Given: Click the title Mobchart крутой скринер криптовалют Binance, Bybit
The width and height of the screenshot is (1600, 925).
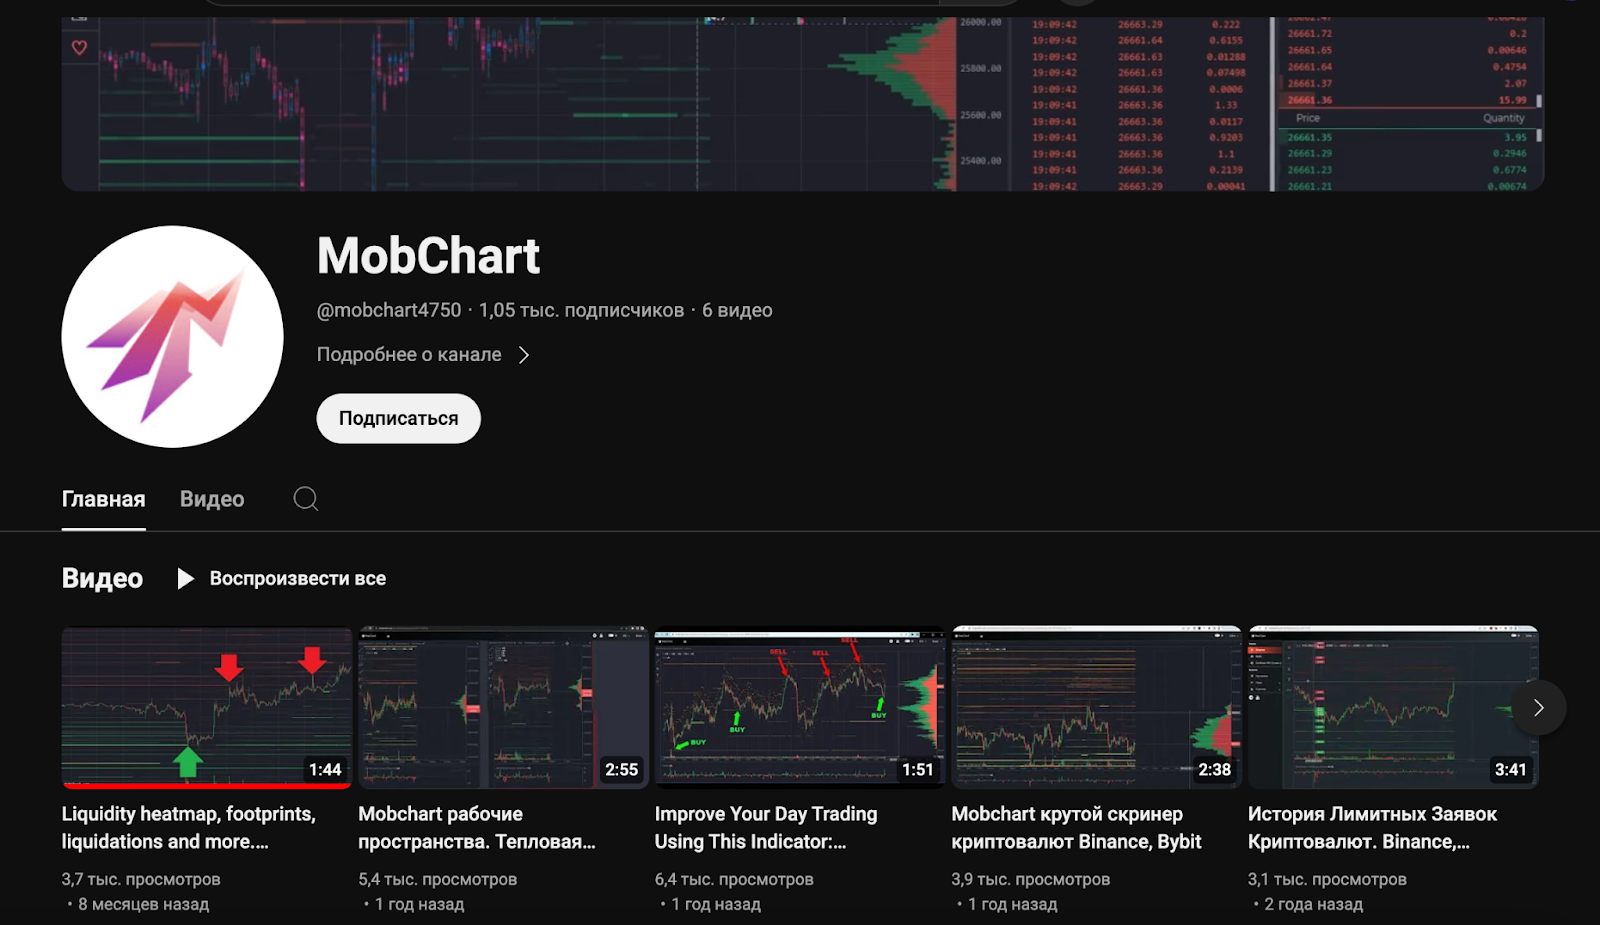Looking at the screenshot, I should [x=1076, y=828].
